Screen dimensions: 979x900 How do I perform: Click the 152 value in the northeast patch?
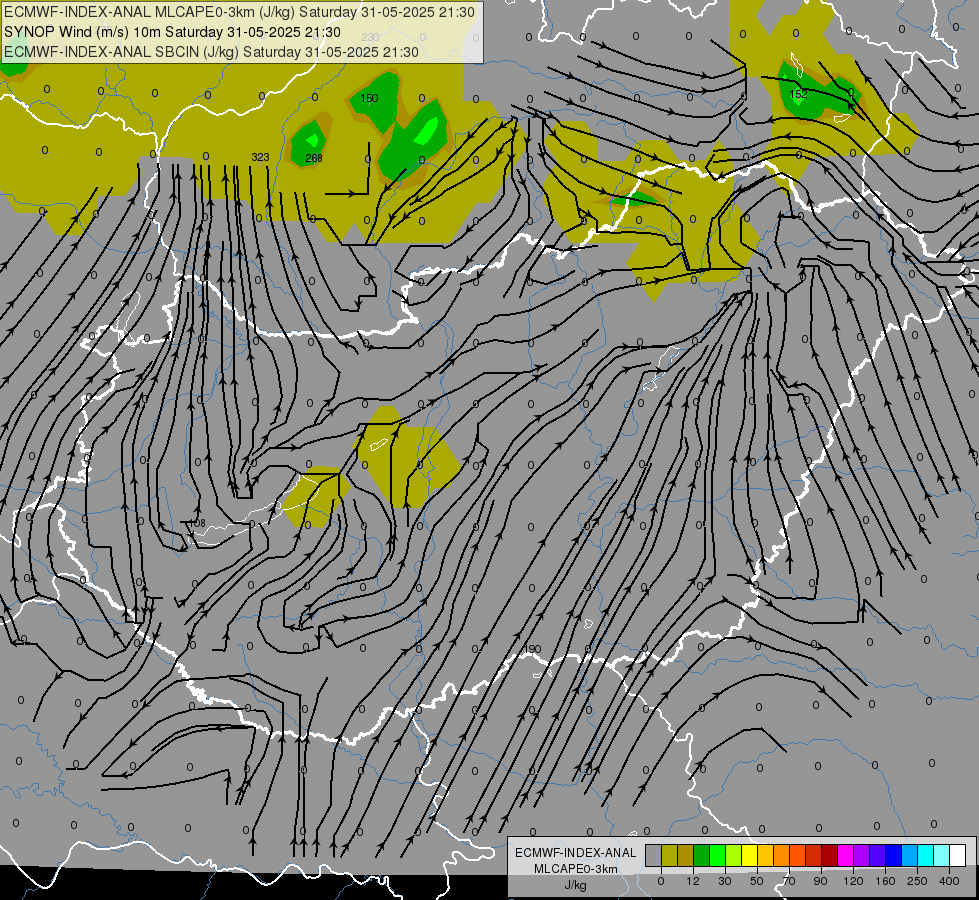[799, 94]
